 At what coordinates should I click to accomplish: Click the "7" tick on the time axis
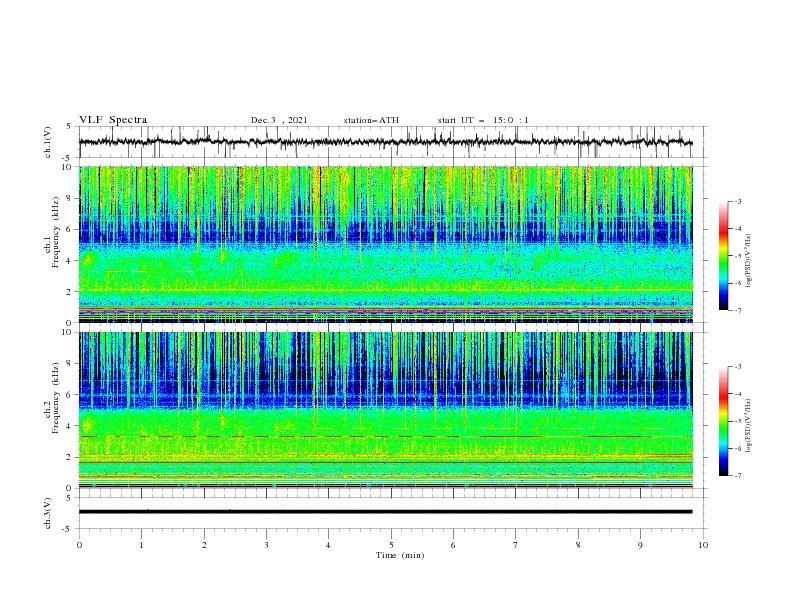click(516, 545)
